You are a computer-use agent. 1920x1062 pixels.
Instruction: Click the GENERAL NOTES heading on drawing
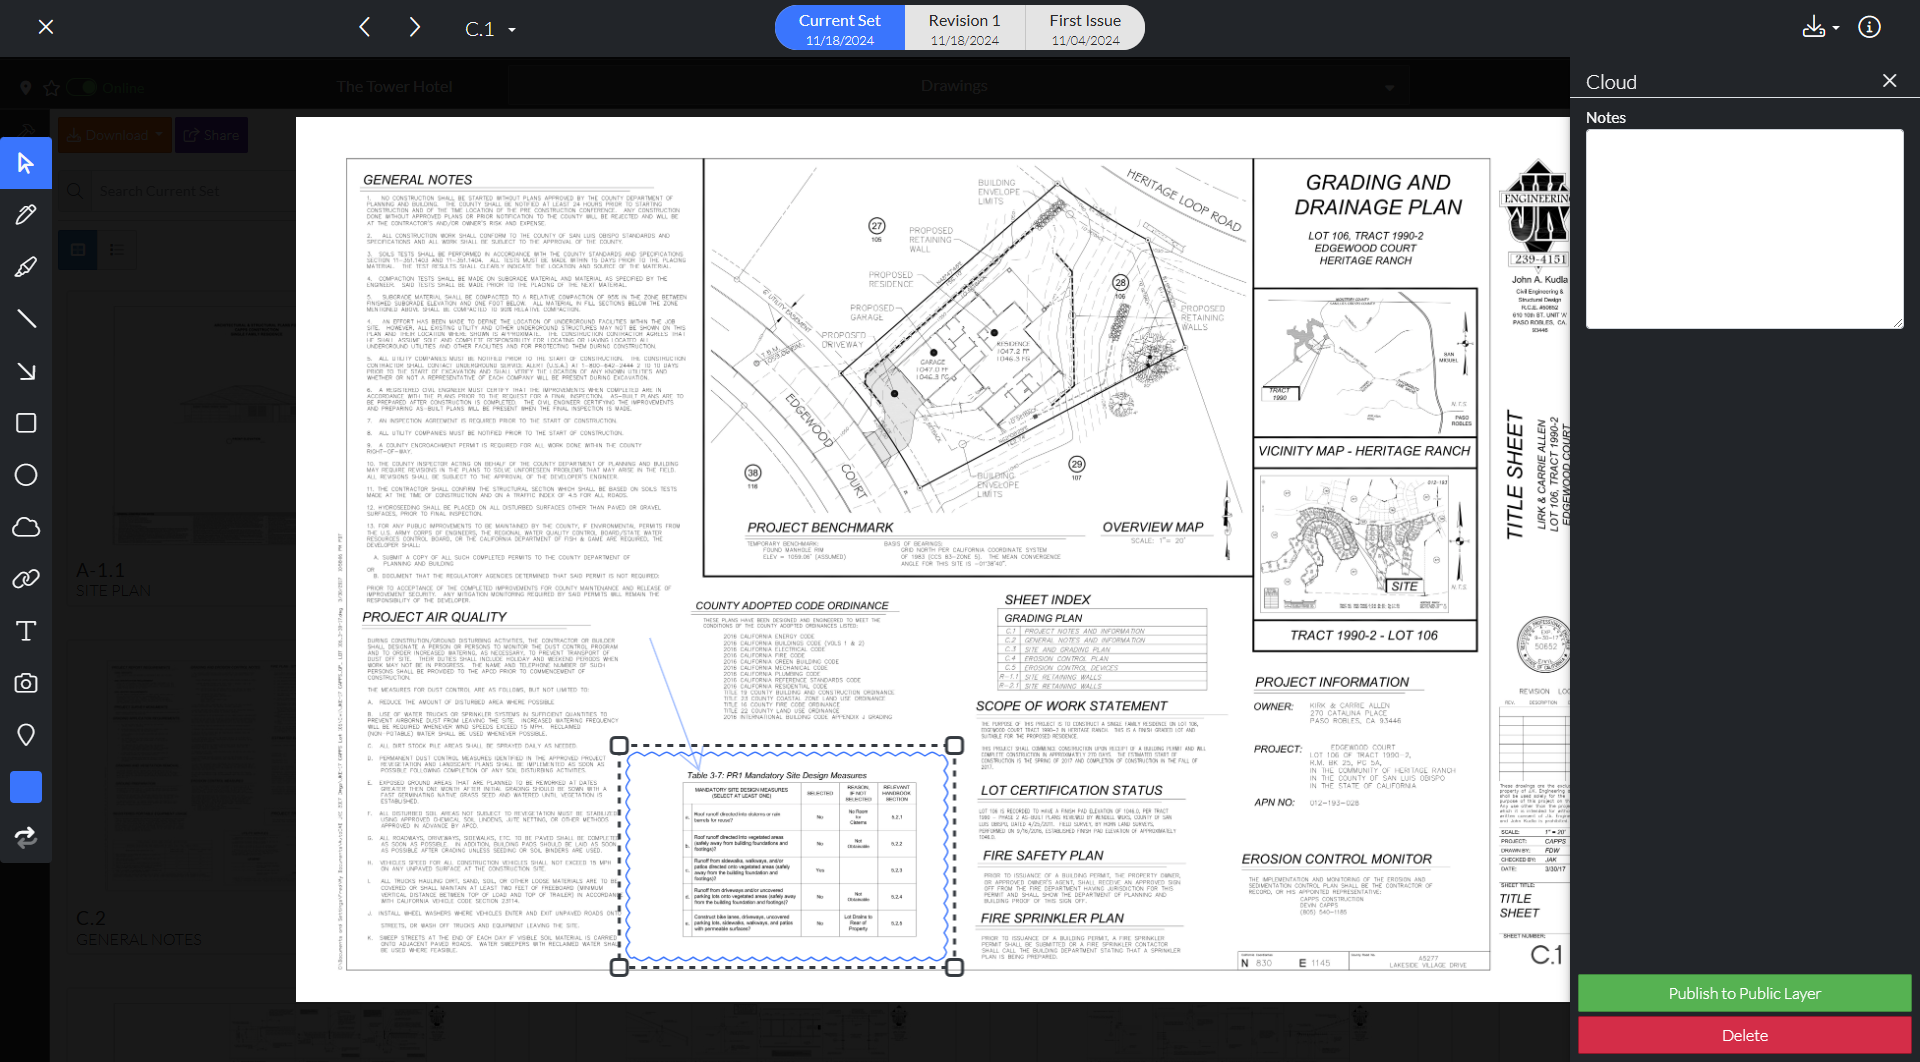click(417, 180)
